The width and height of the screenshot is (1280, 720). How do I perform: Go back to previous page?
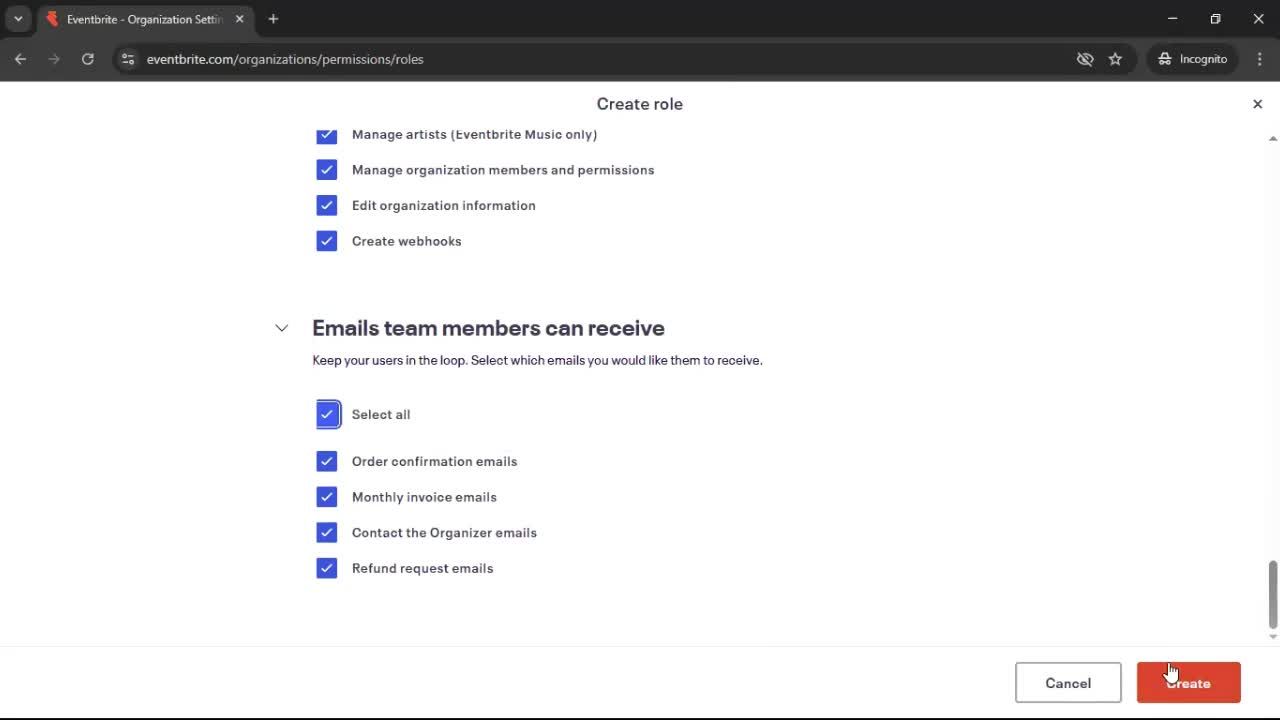[x=20, y=59]
